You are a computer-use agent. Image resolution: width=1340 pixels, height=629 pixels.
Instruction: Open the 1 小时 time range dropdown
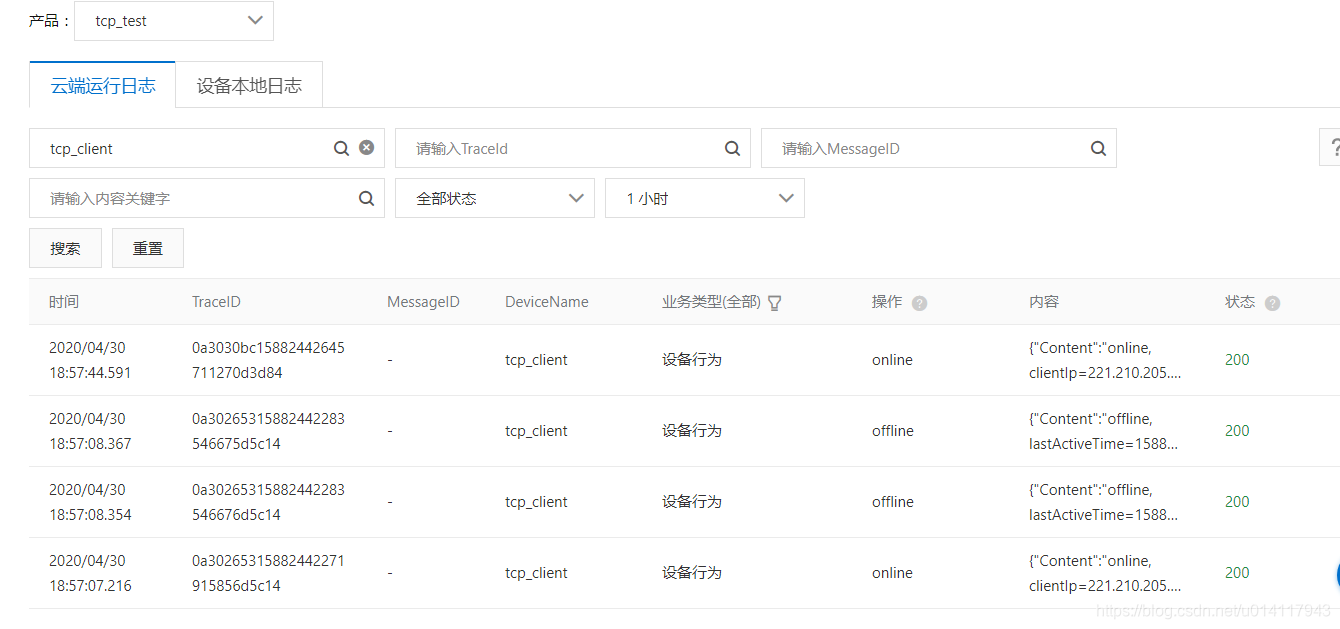tap(705, 198)
